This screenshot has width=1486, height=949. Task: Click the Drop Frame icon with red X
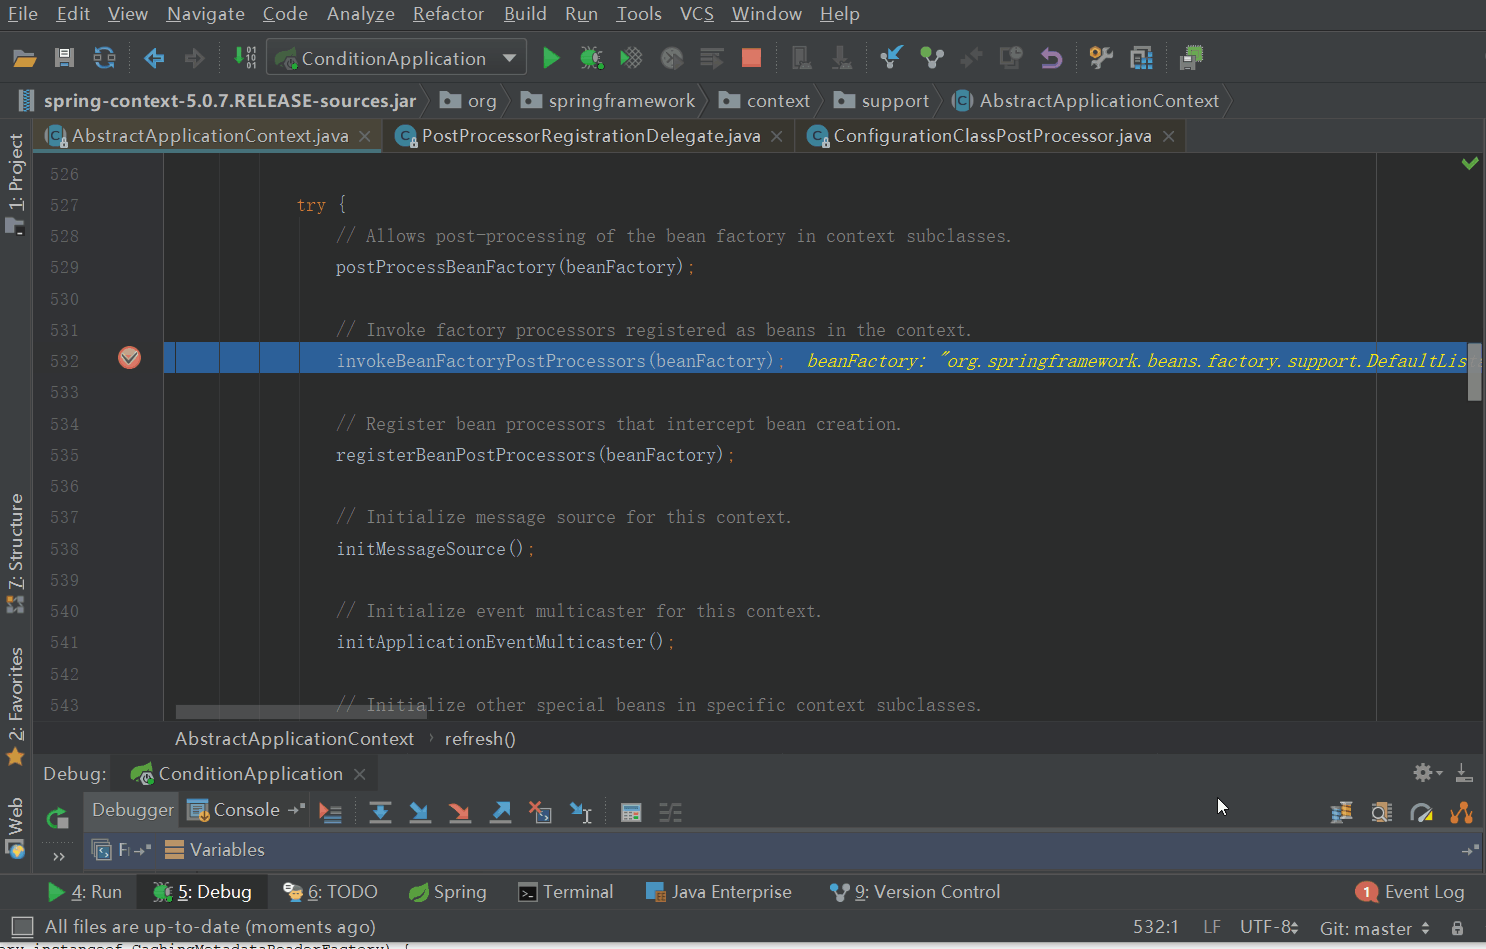(x=540, y=812)
